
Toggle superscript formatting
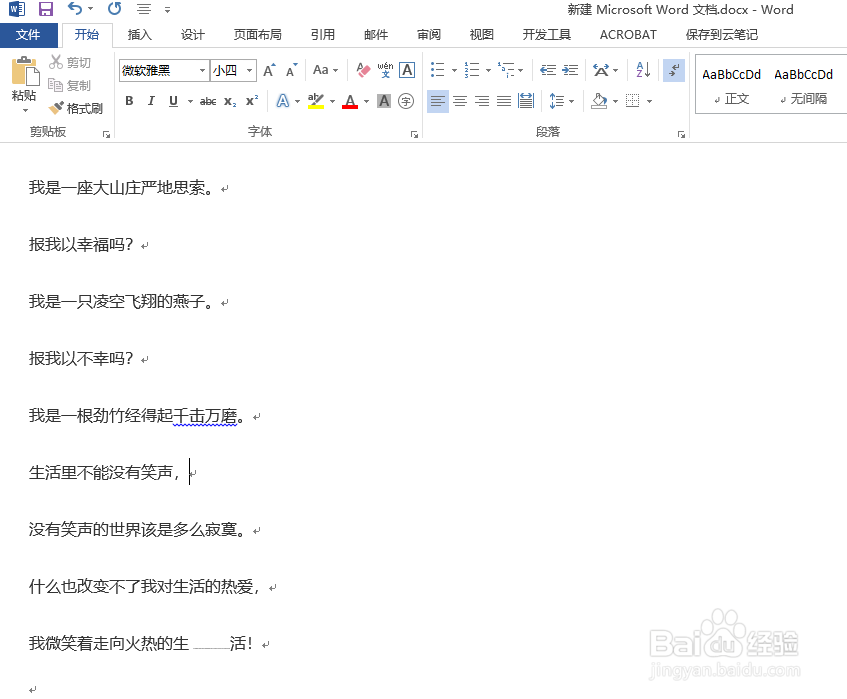point(249,101)
